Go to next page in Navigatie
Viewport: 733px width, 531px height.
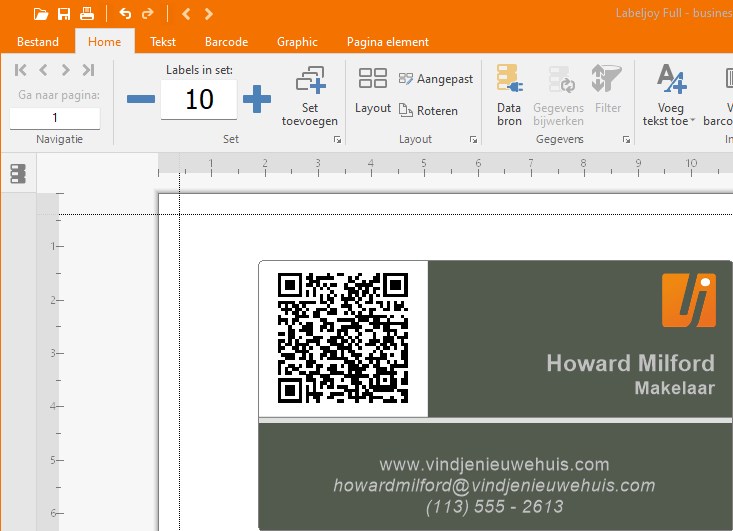click(x=65, y=70)
